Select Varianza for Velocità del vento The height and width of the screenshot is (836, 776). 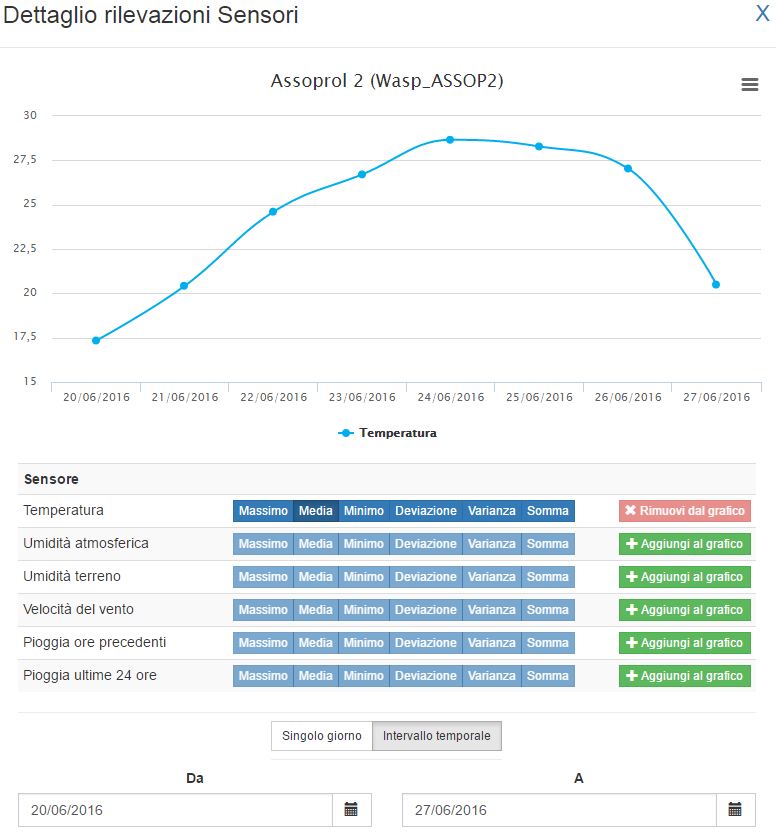click(492, 610)
